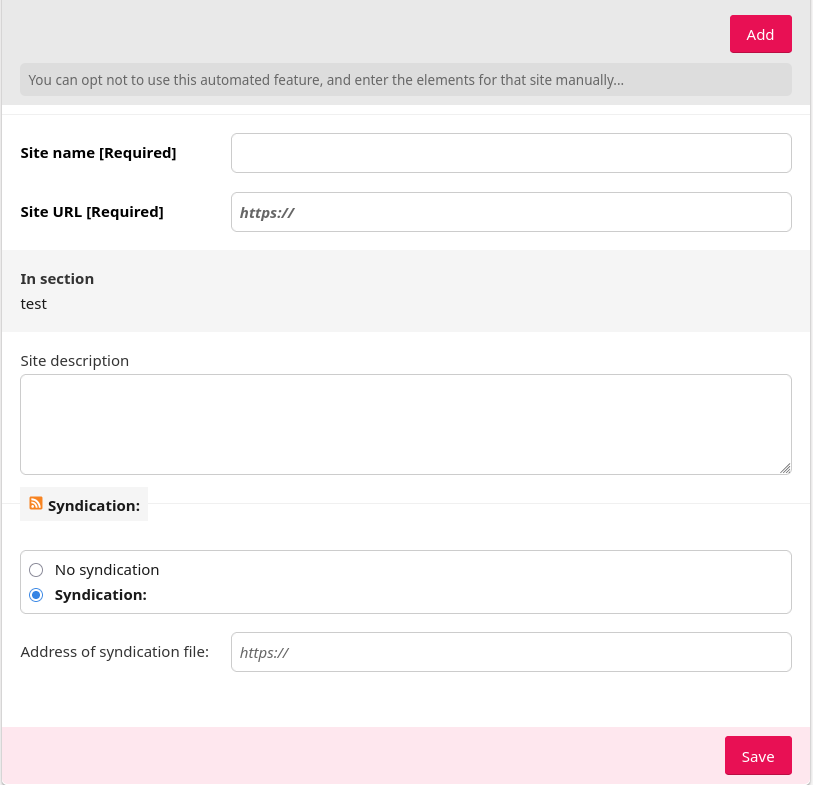Screen dimensions: 813x785
Task: Select the Syndication radio button
Action: 36,595
